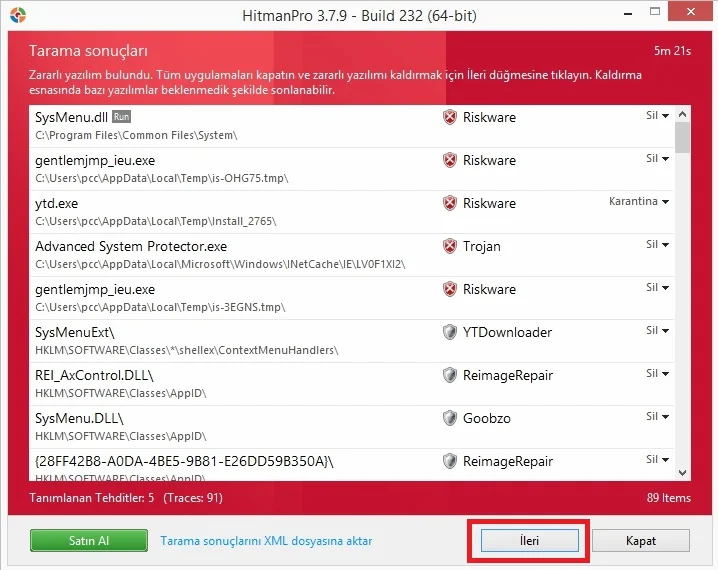The image size is (718, 570).
Task: Click the red shield icon beside SysMenu.dll
Action: point(450,117)
